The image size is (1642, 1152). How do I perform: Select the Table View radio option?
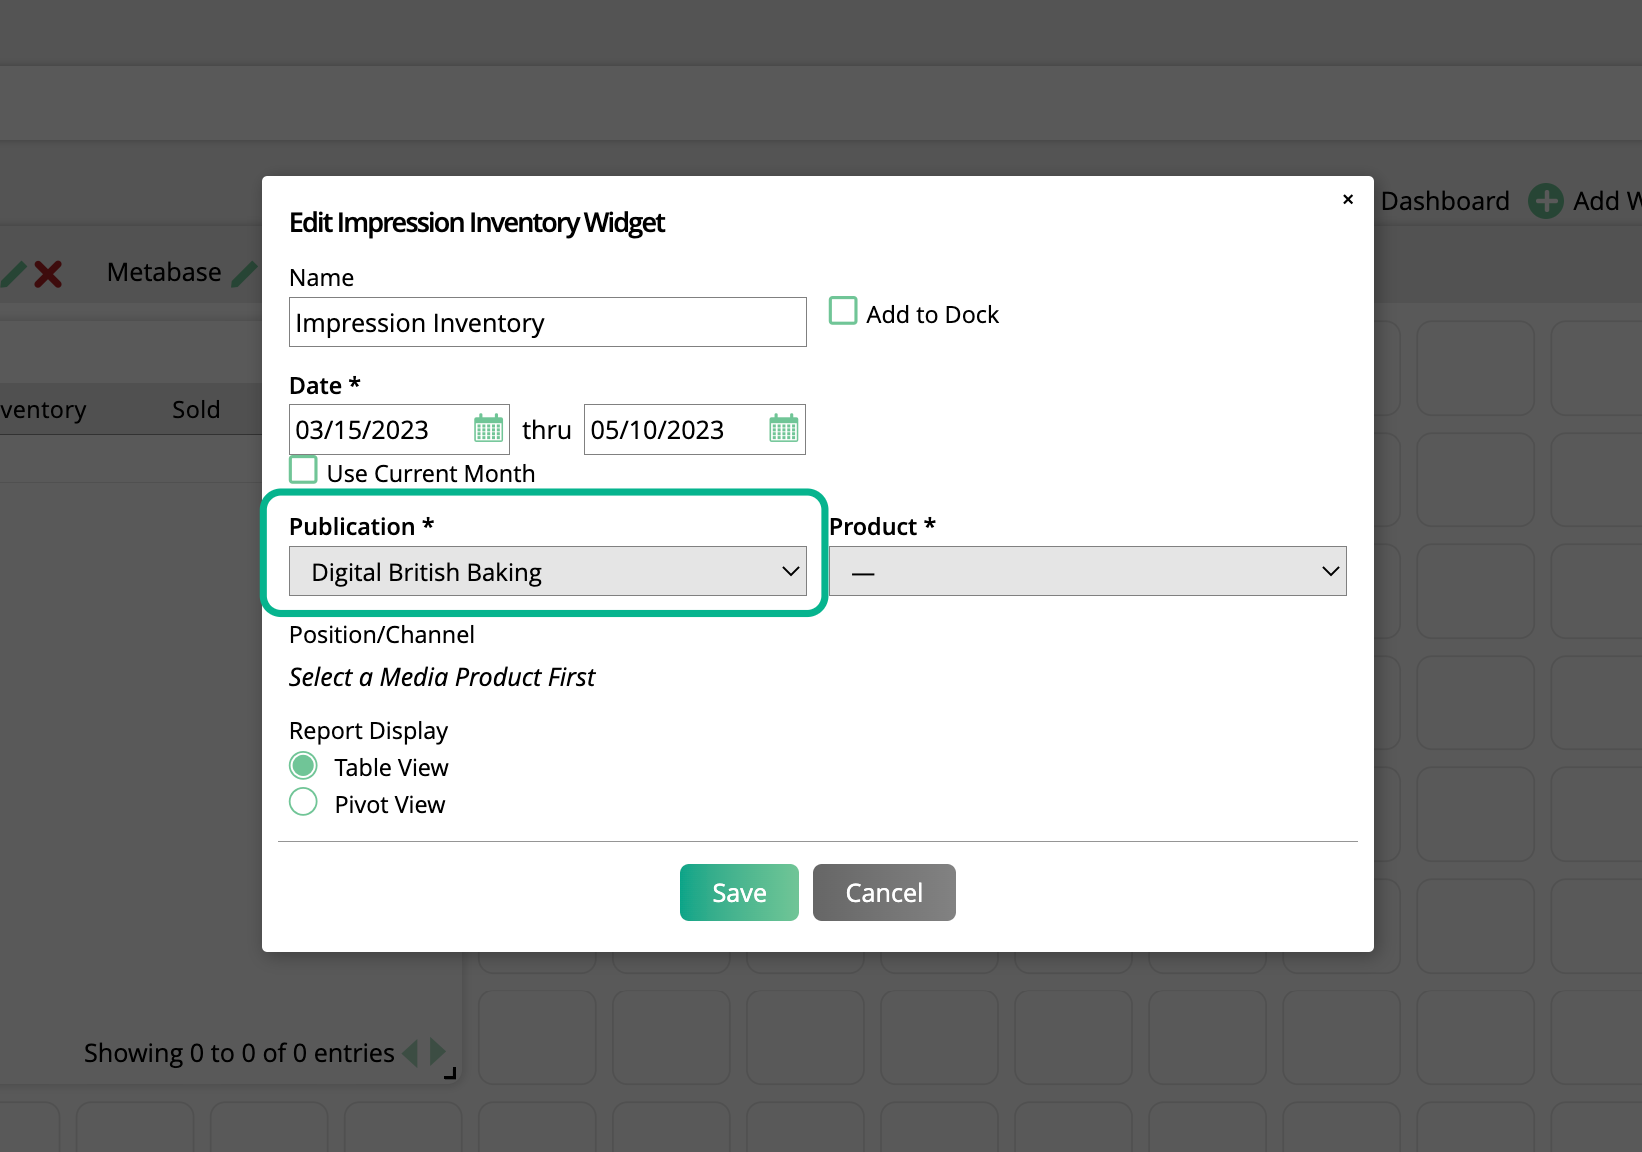point(303,766)
